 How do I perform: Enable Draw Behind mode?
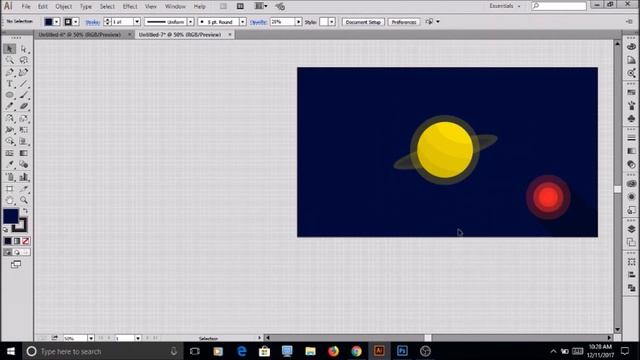pos(17,252)
